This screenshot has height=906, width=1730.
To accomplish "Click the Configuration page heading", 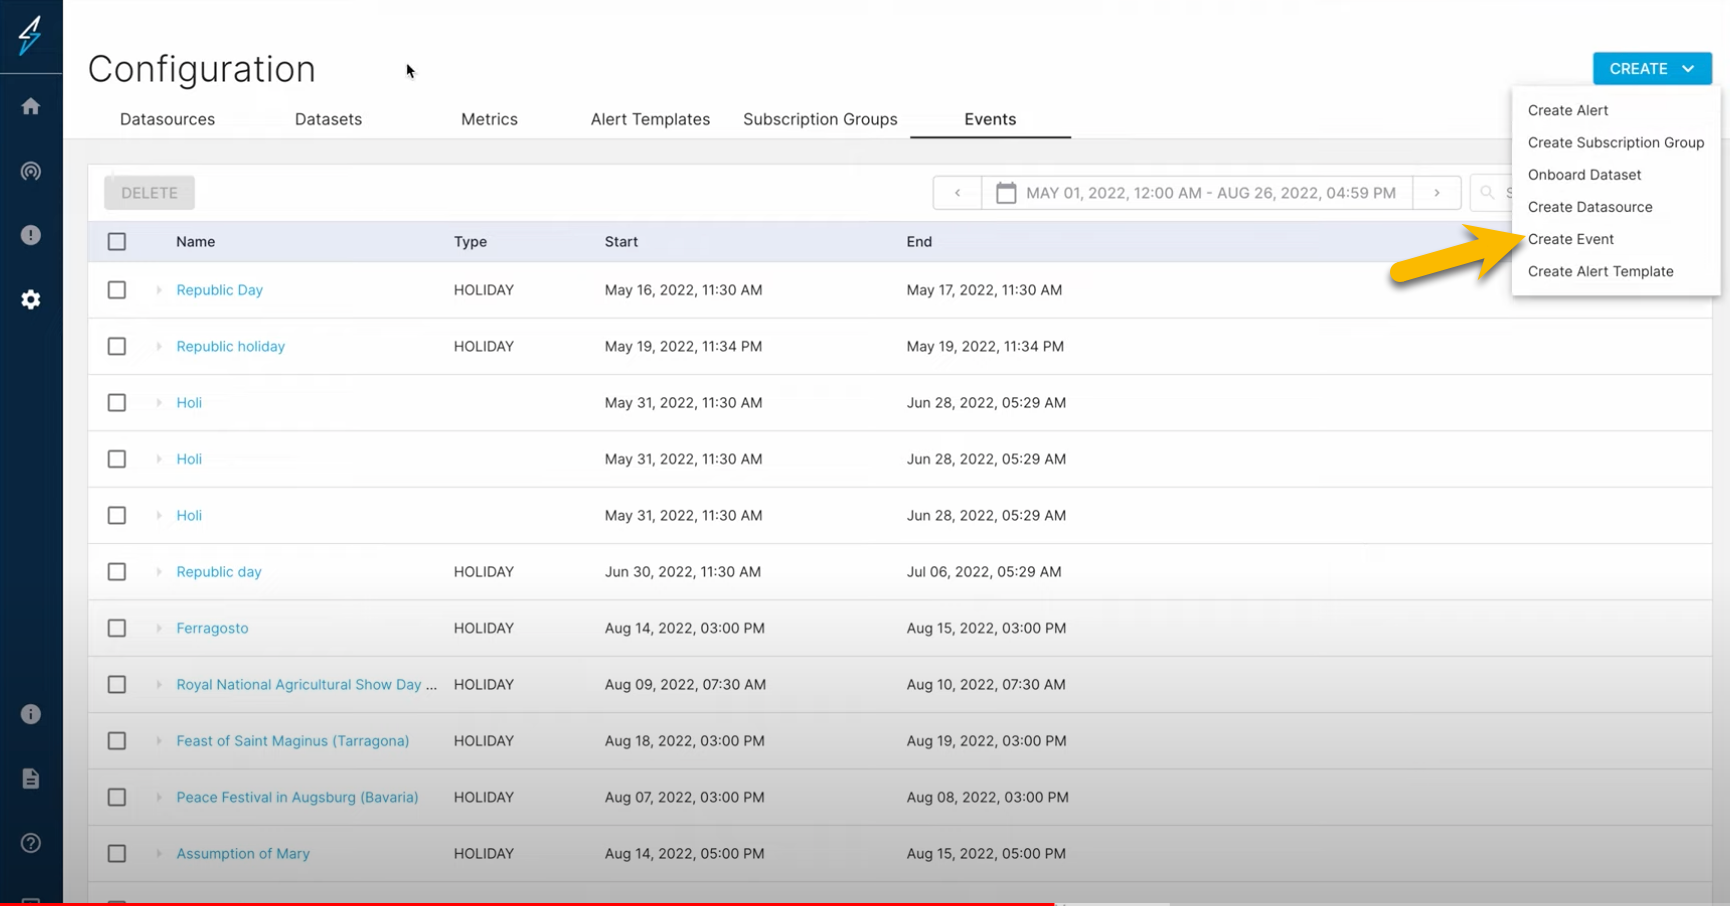I will tap(201, 69).
